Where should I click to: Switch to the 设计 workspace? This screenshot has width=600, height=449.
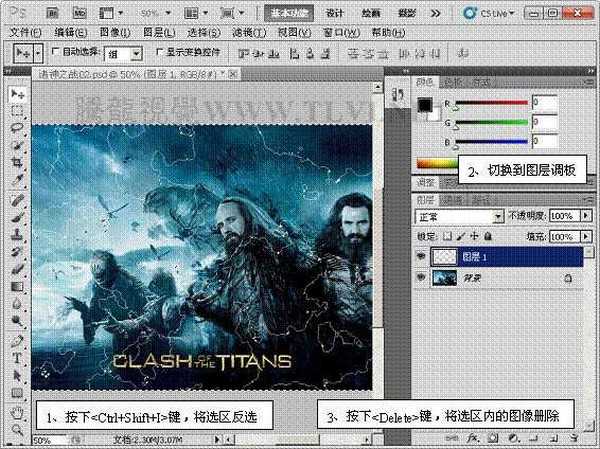(335, 13)
